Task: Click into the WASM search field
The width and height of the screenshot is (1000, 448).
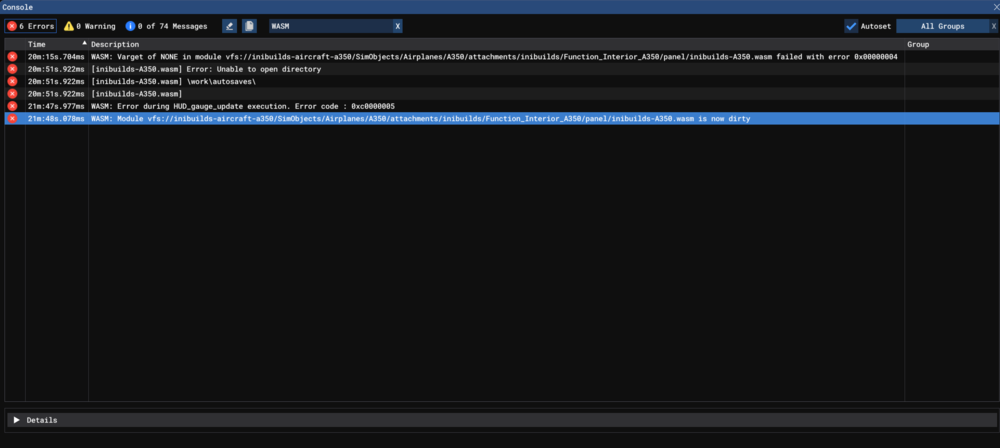Action: (x=328, y=26)
